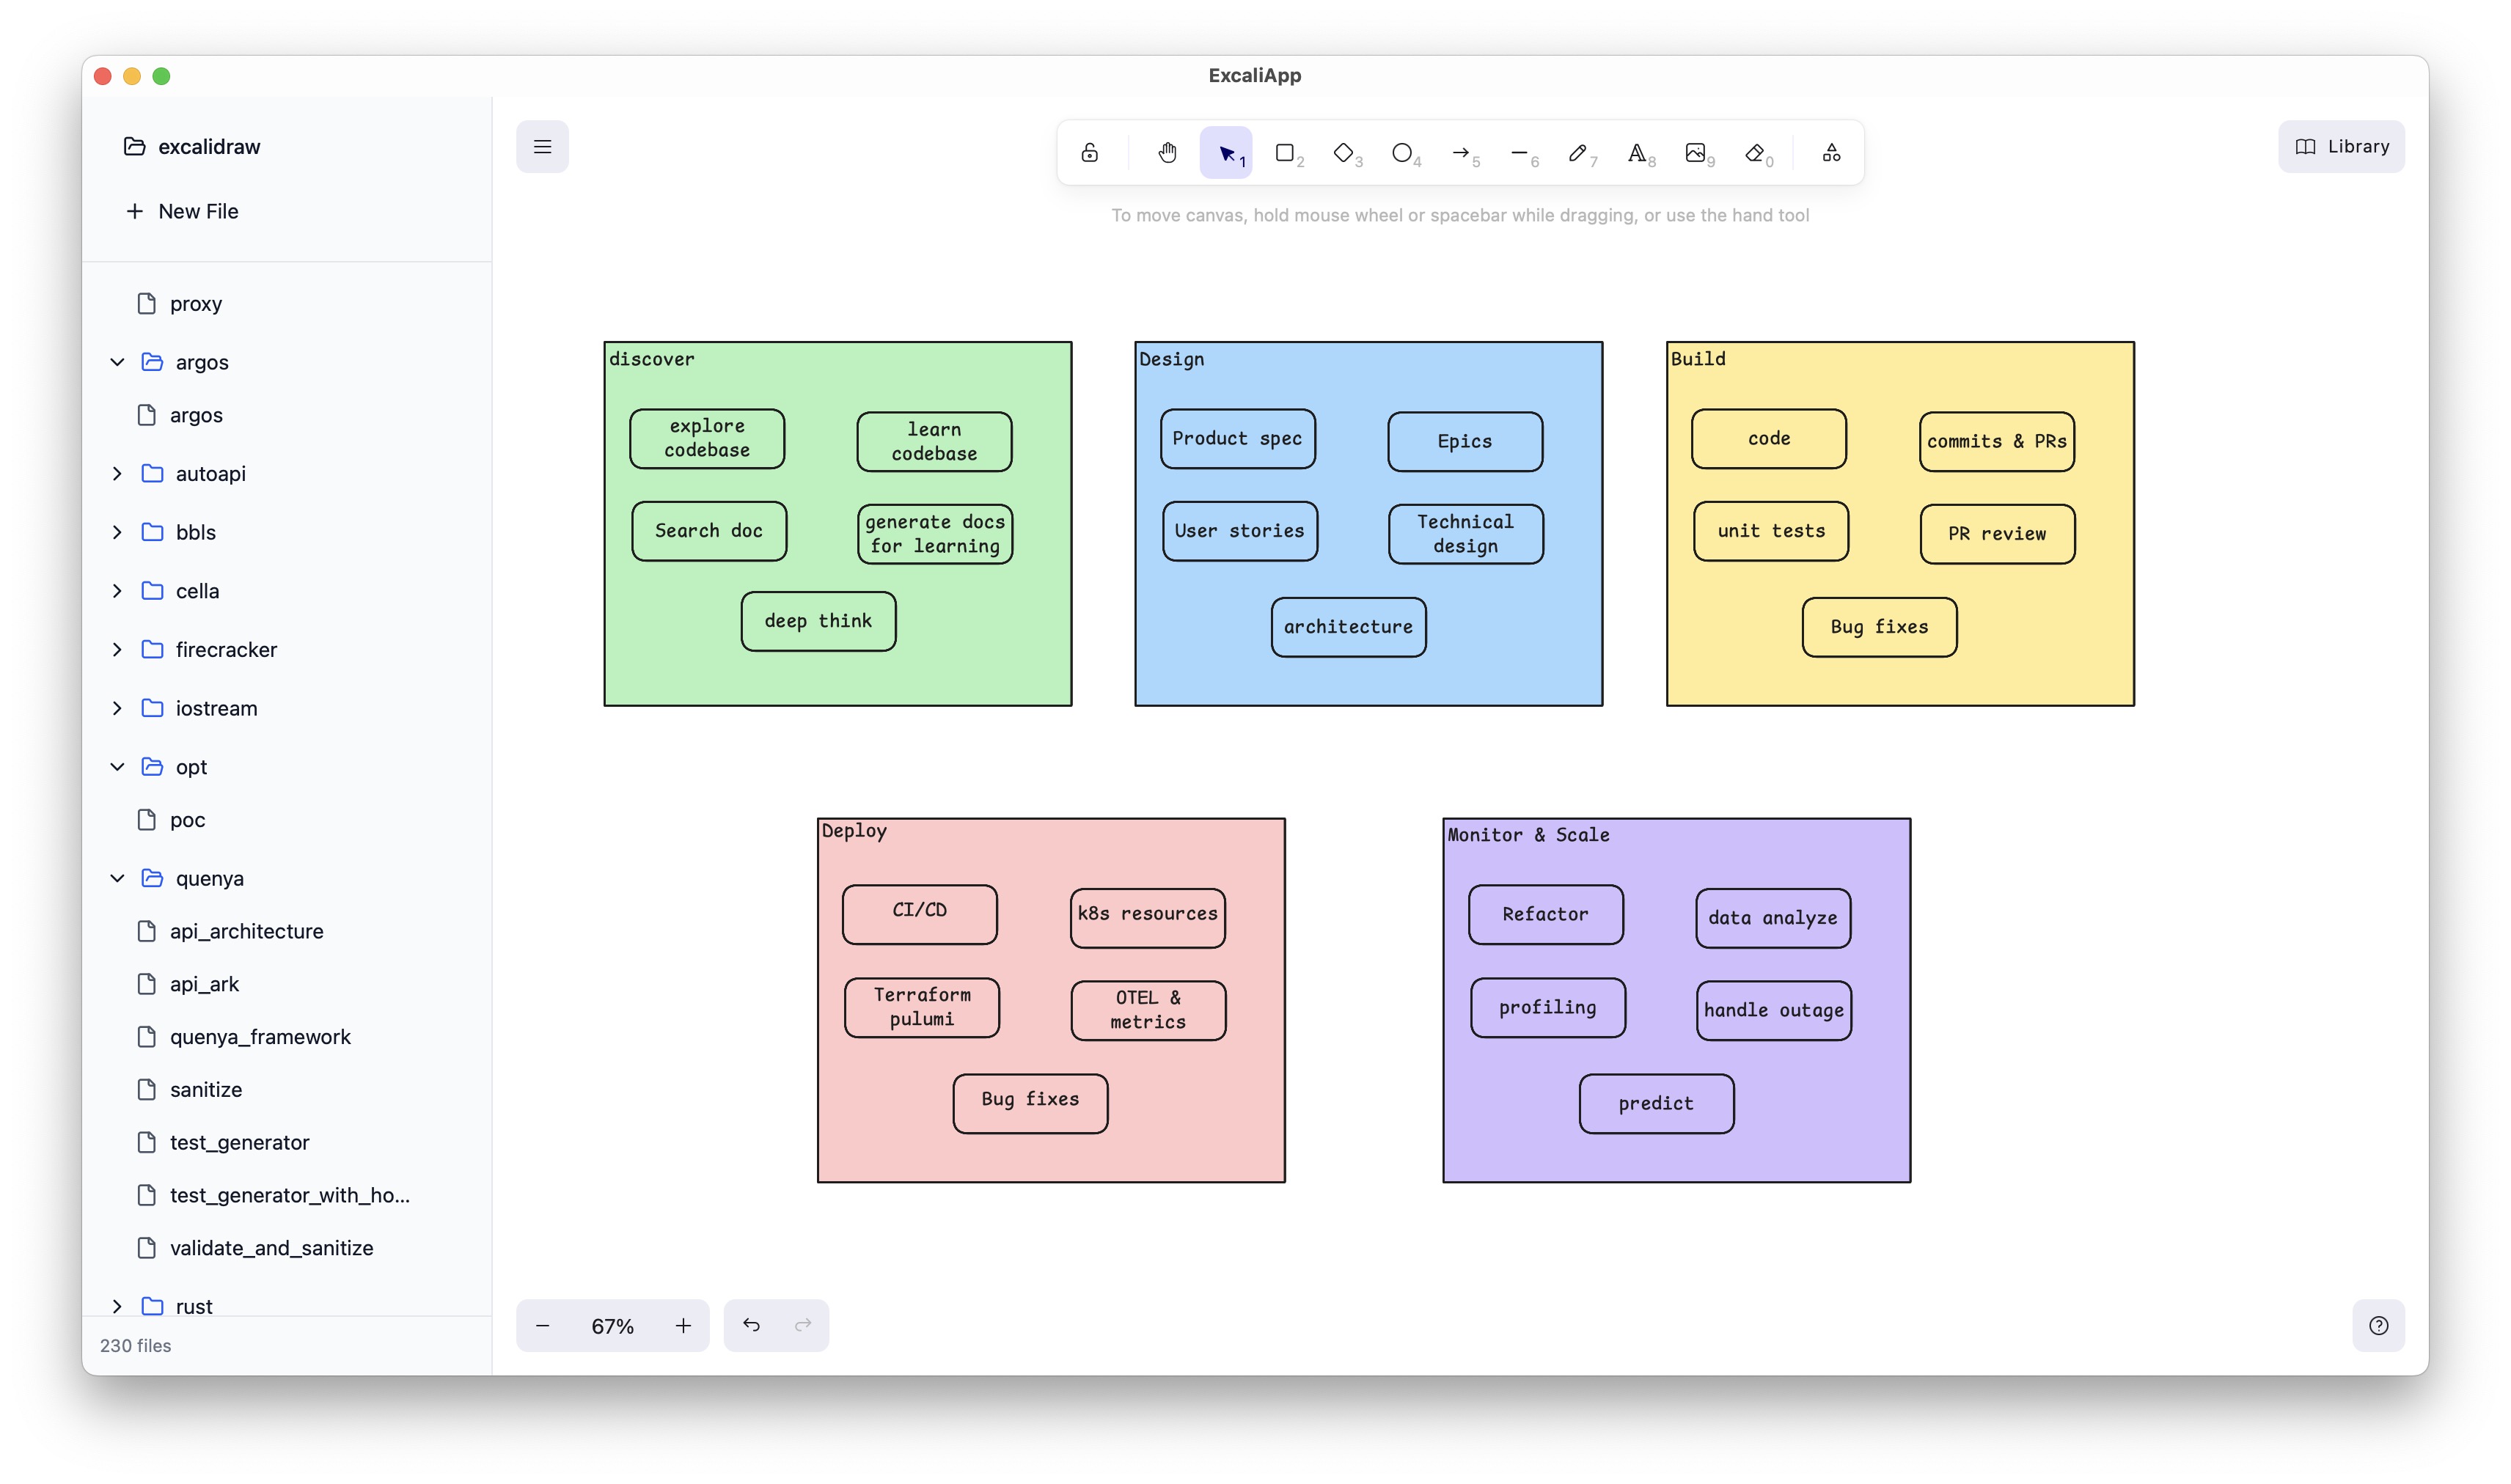Select the Rectangle shape tool
Screen dimensions: 2511x1484
click(x=1285, y=153)
